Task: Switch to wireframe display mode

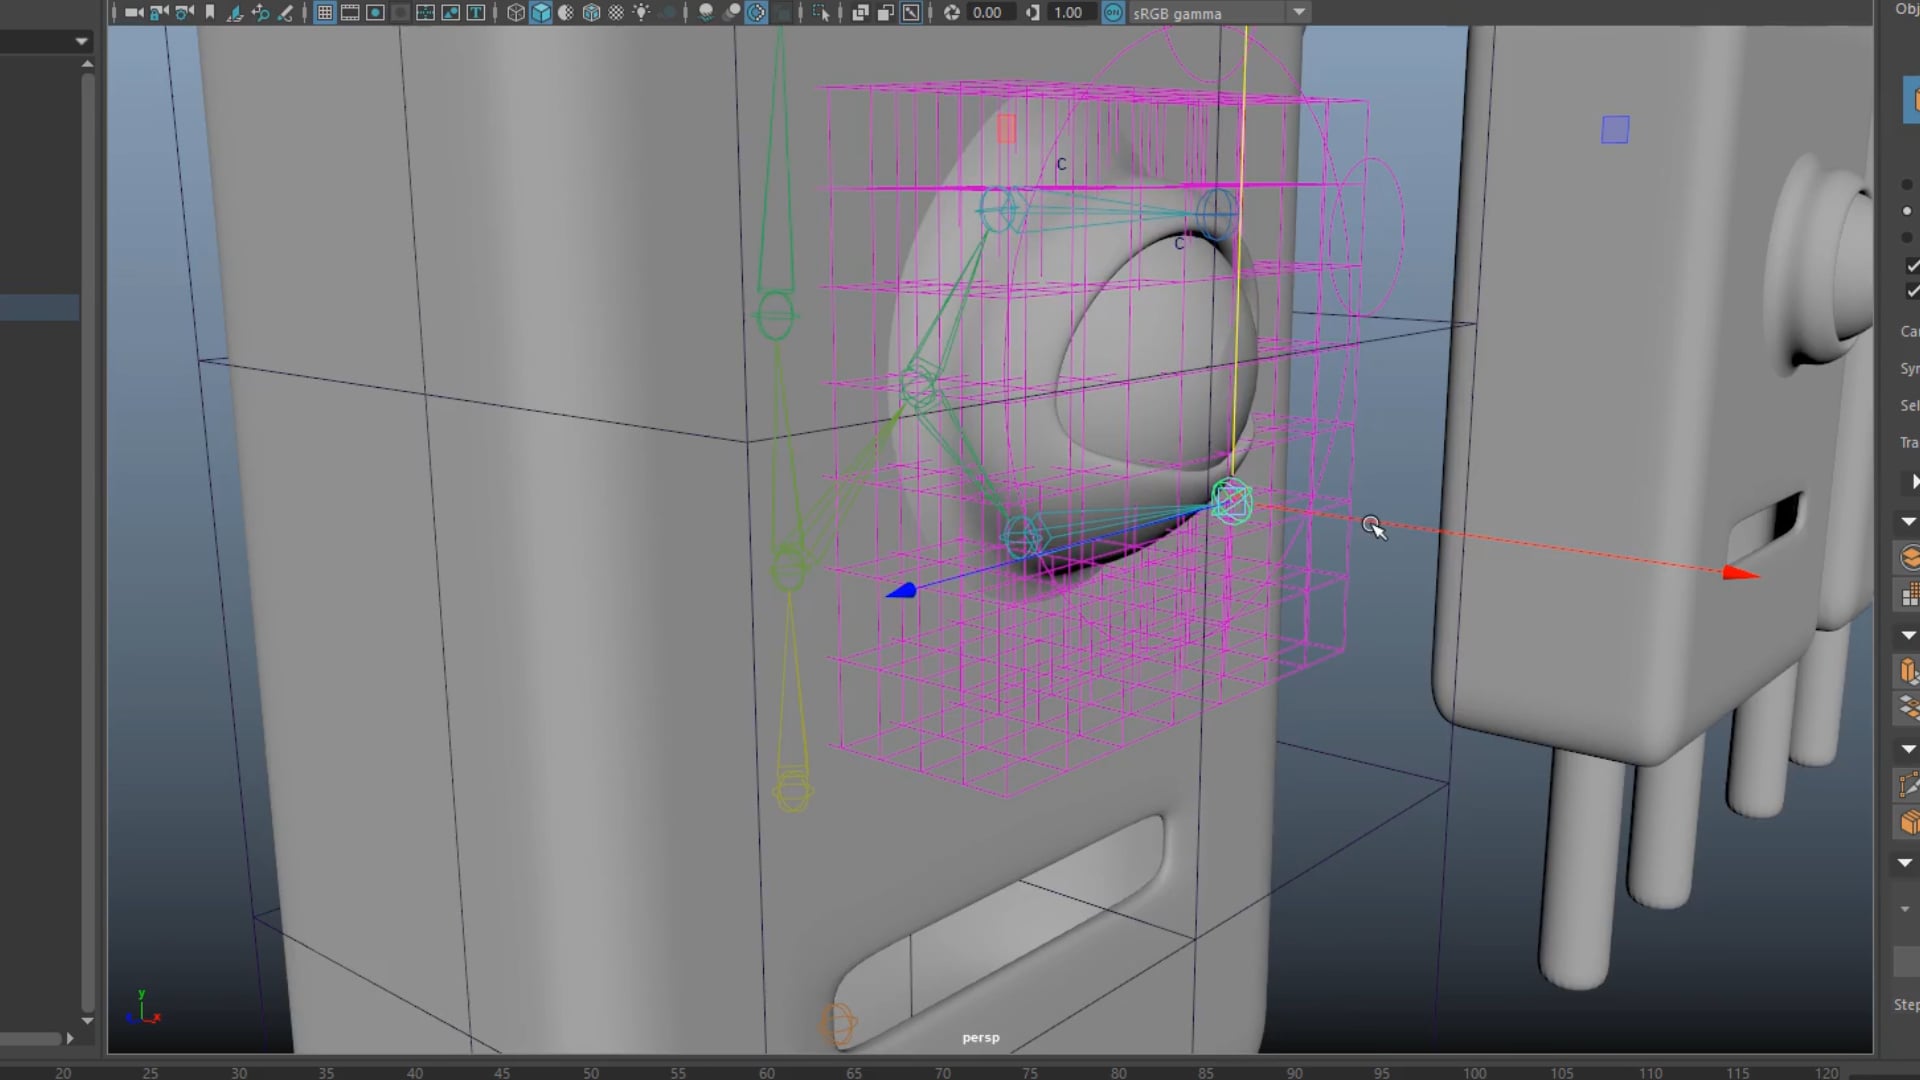Action: (515, 13)
